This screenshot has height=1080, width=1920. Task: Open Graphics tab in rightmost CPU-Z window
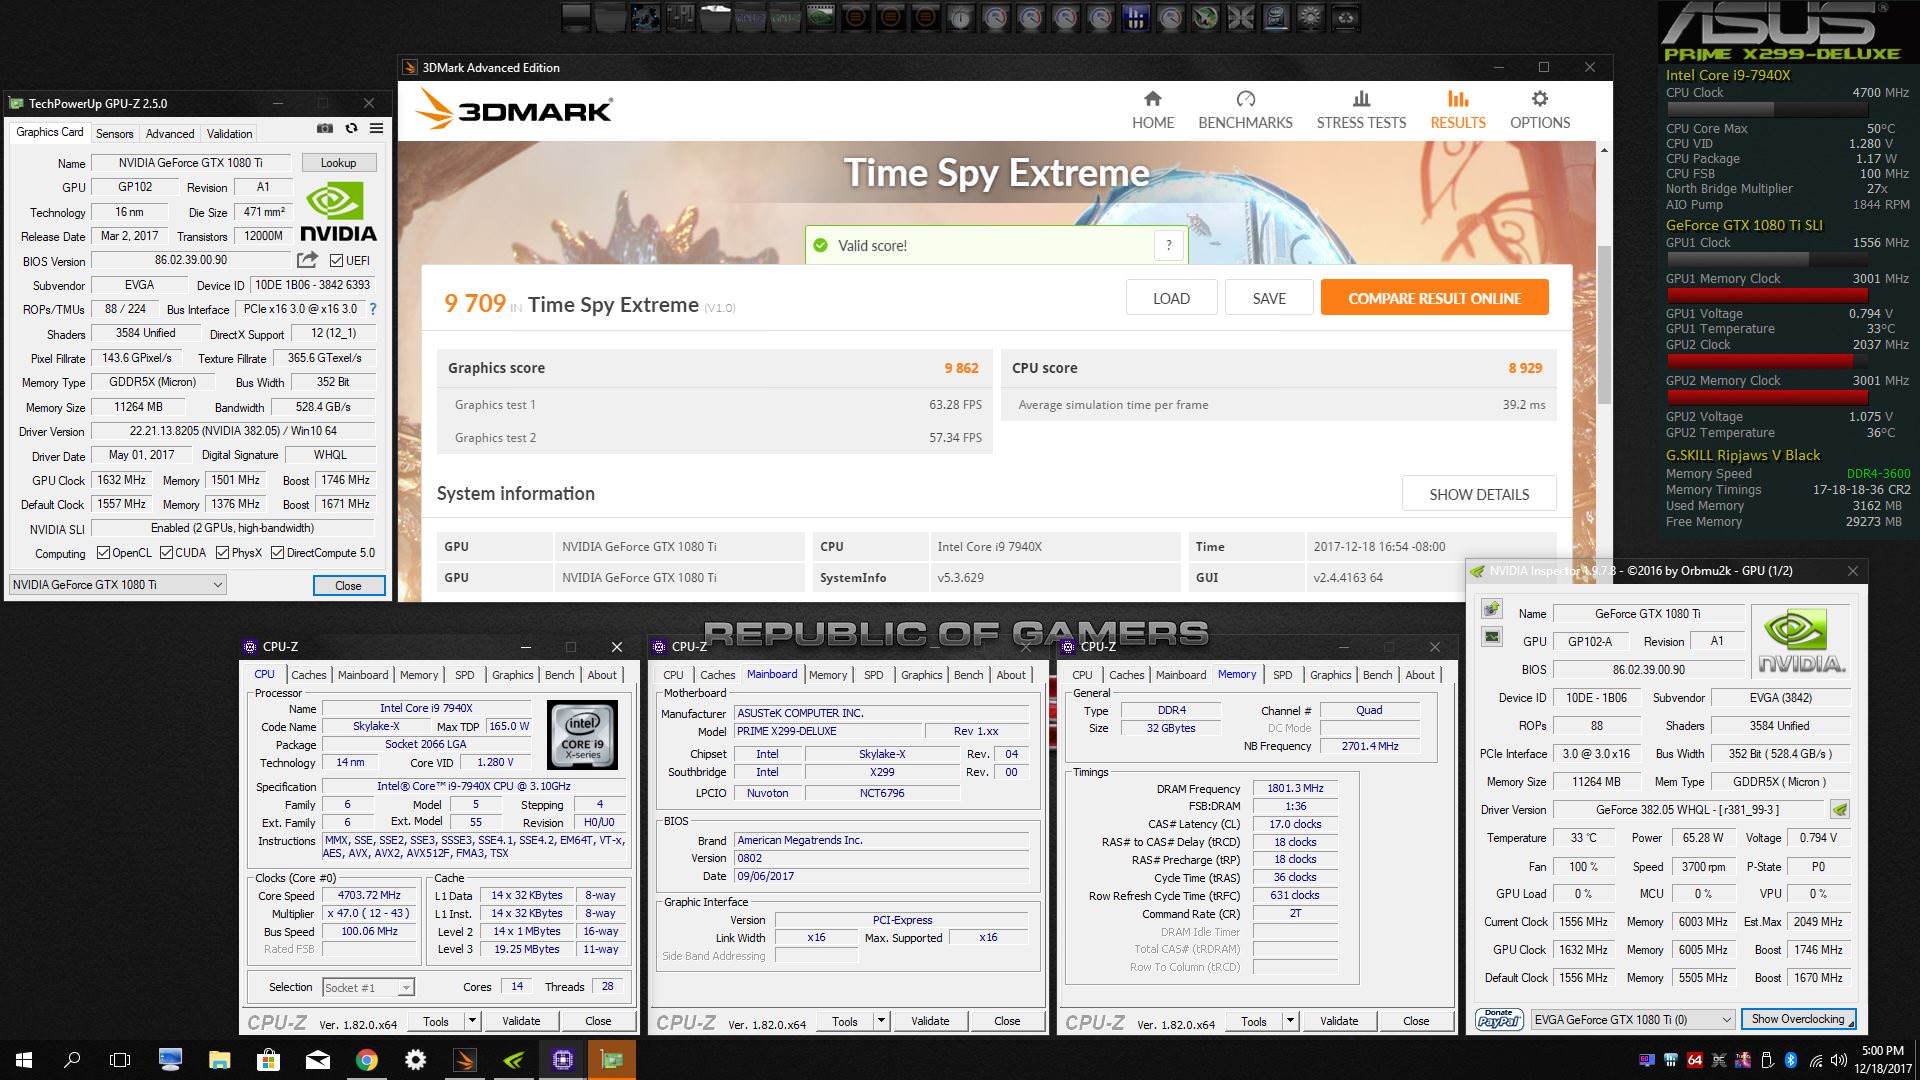point(1331,675)
